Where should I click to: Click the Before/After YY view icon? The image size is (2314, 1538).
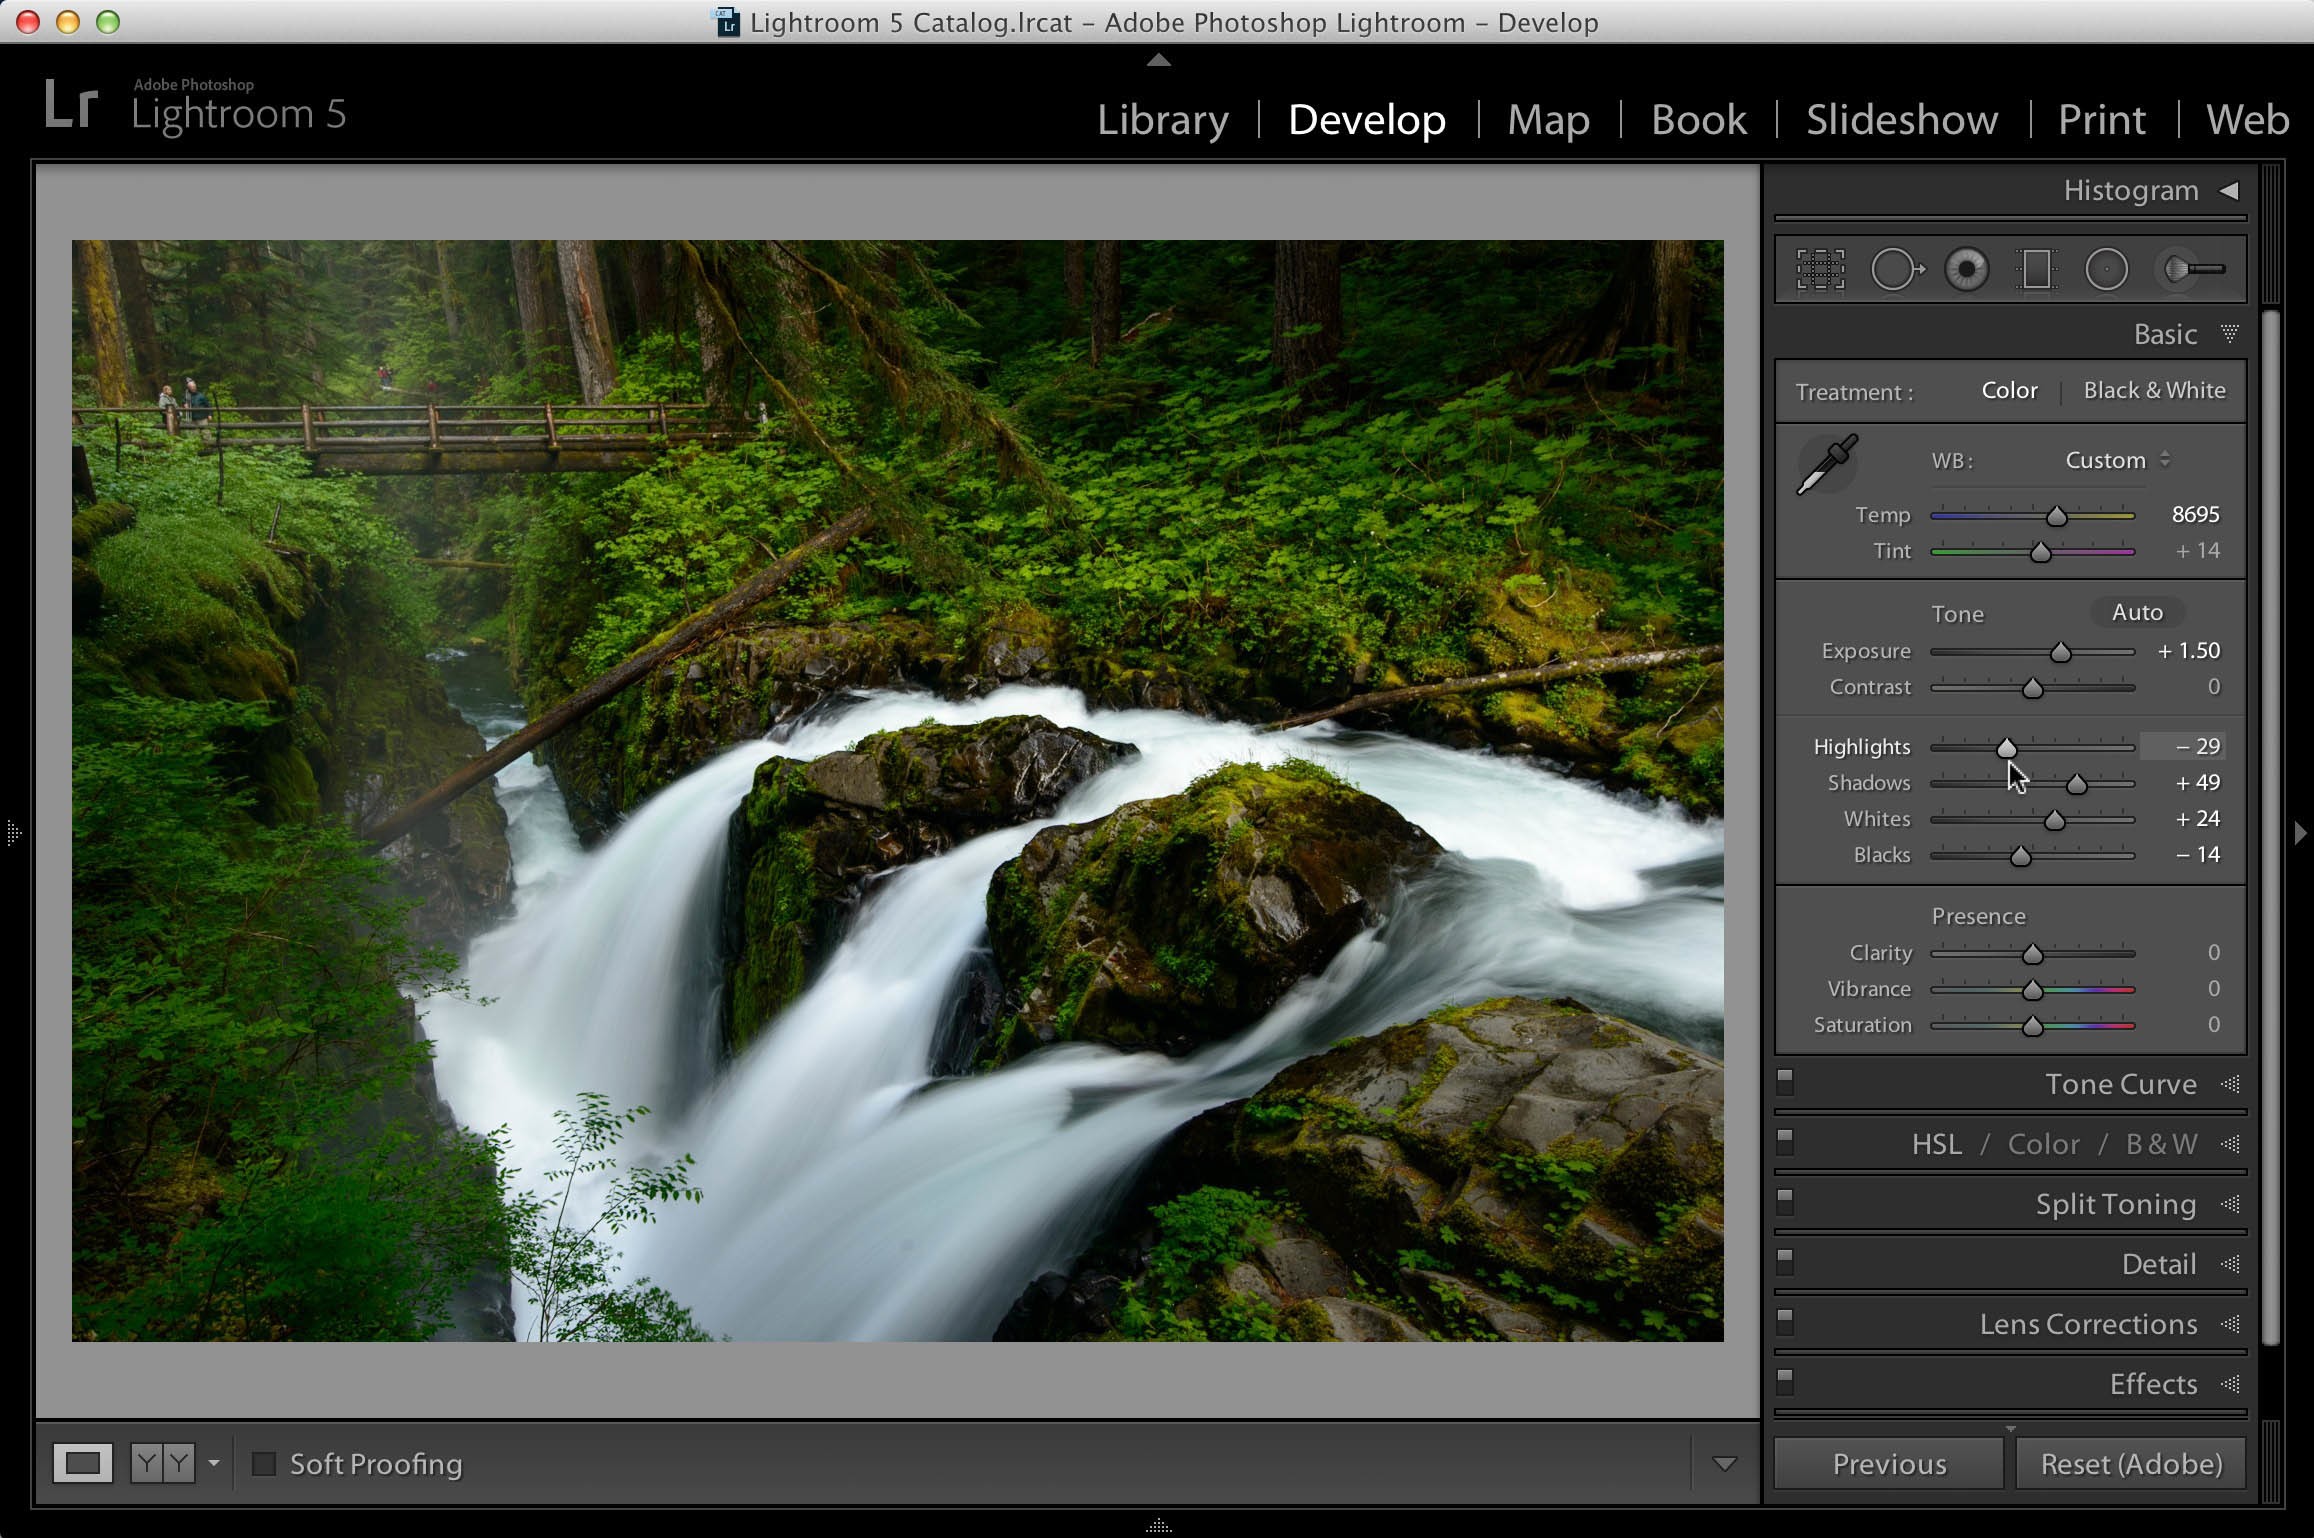point(162,1464)
